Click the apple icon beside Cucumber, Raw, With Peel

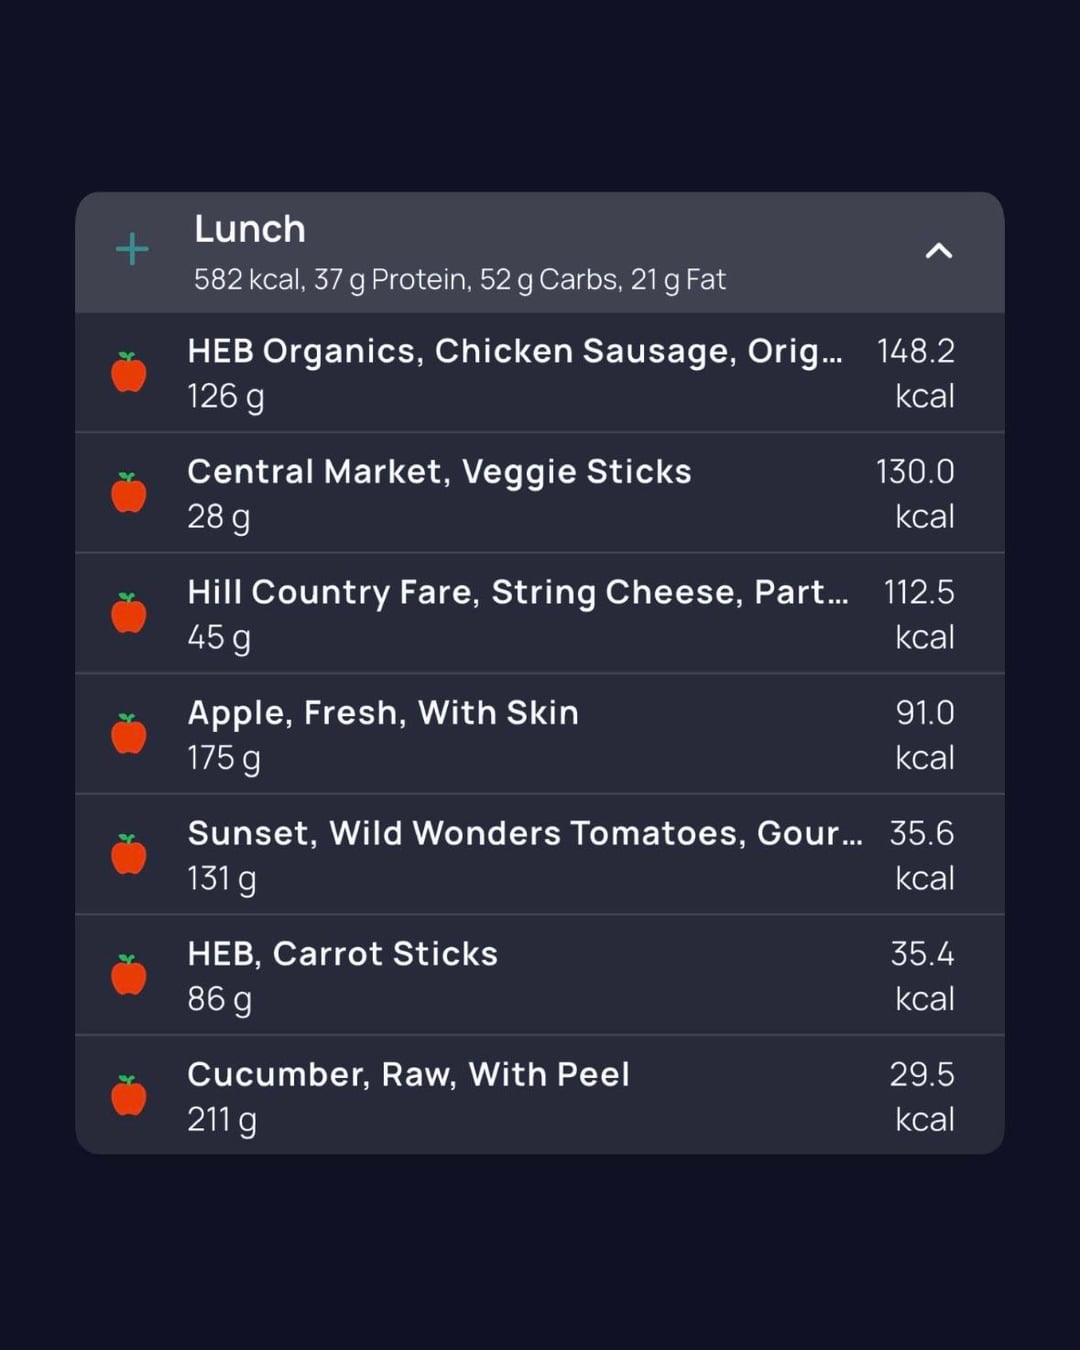coord(129,1096)
